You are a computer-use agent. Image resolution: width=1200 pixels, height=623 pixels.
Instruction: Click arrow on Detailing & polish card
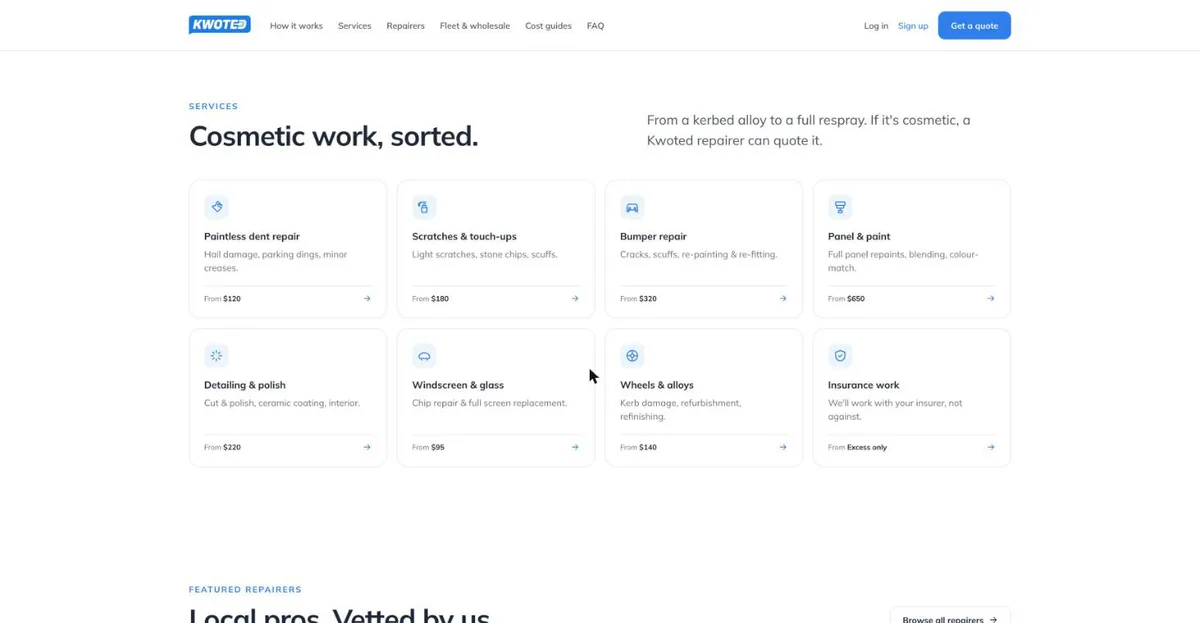tap(367, 447)
